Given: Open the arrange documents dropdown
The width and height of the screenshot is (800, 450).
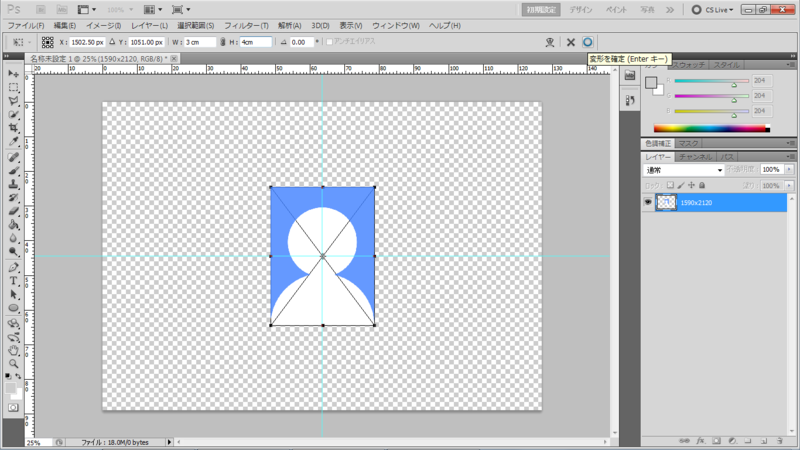Looking at the screenshot, I should point(153,10).
